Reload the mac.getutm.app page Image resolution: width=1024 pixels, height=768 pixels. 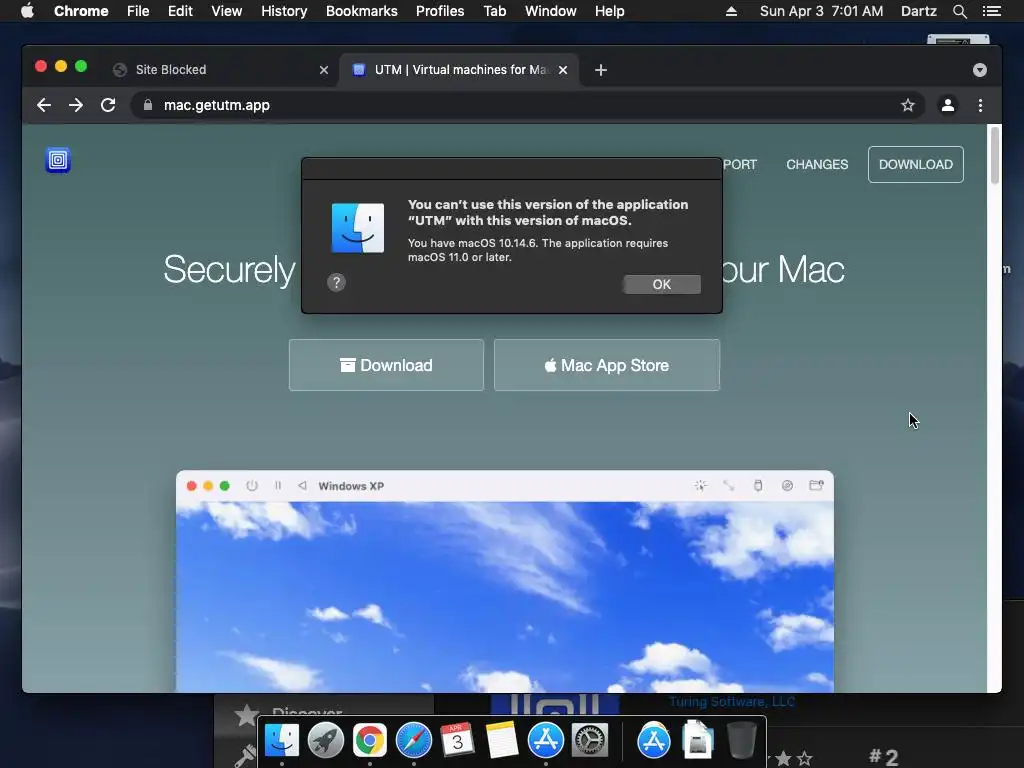click(x=108, y=105)
